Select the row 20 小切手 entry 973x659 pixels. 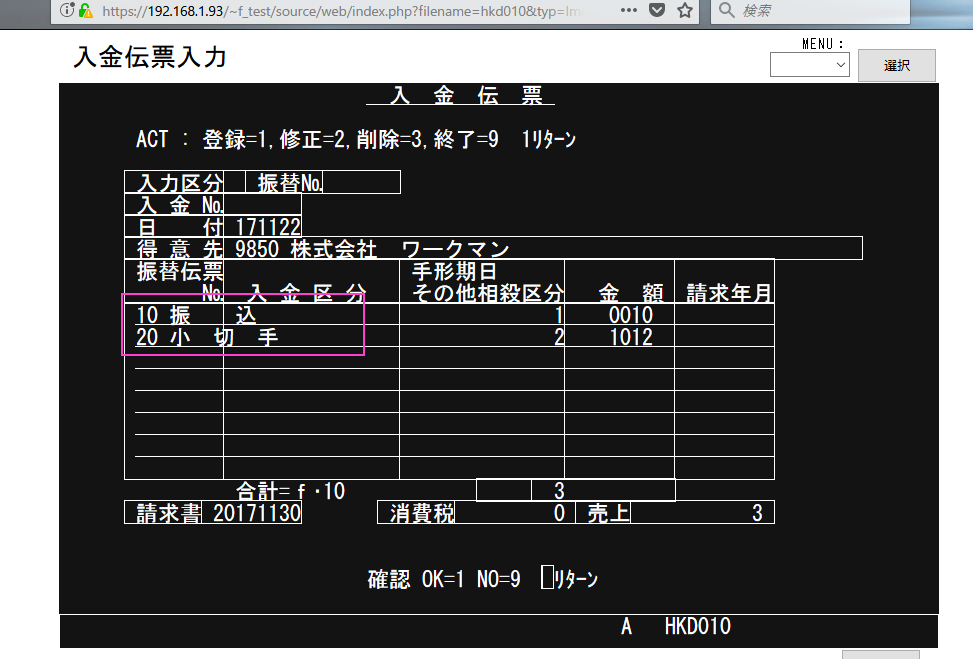[242, 337]
